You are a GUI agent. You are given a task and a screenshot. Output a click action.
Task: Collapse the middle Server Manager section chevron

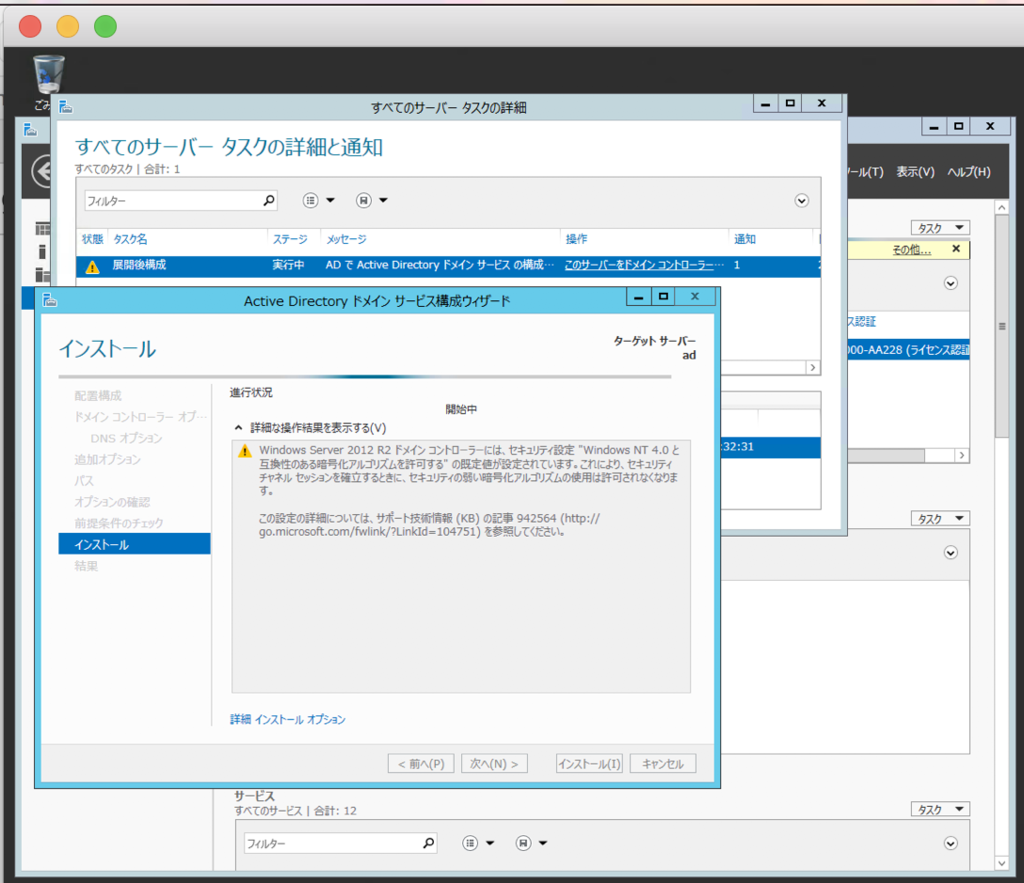951,553
